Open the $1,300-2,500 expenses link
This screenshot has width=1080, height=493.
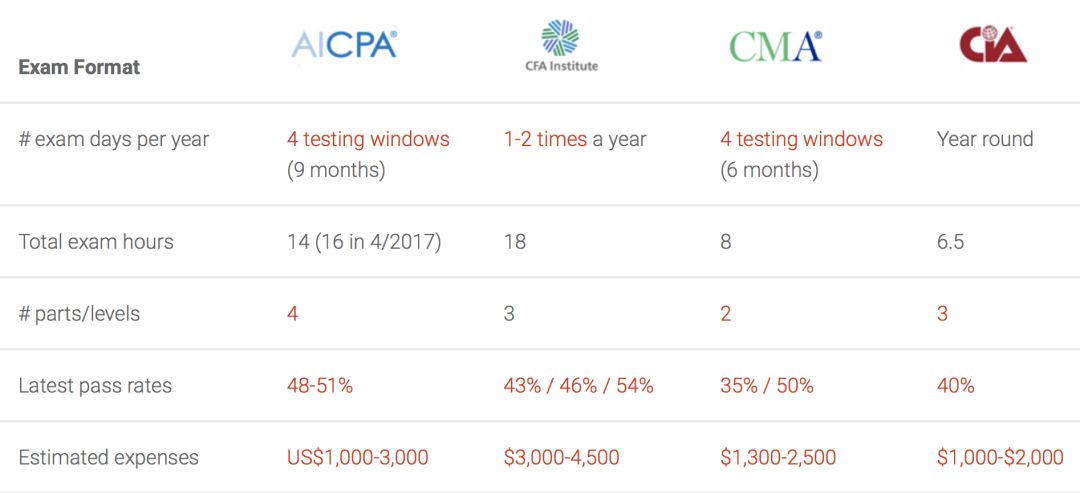[778, 457]
